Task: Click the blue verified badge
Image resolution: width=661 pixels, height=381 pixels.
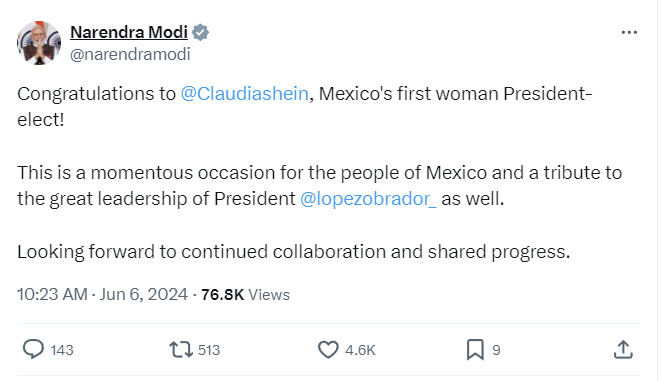Action: pos(200,32)
